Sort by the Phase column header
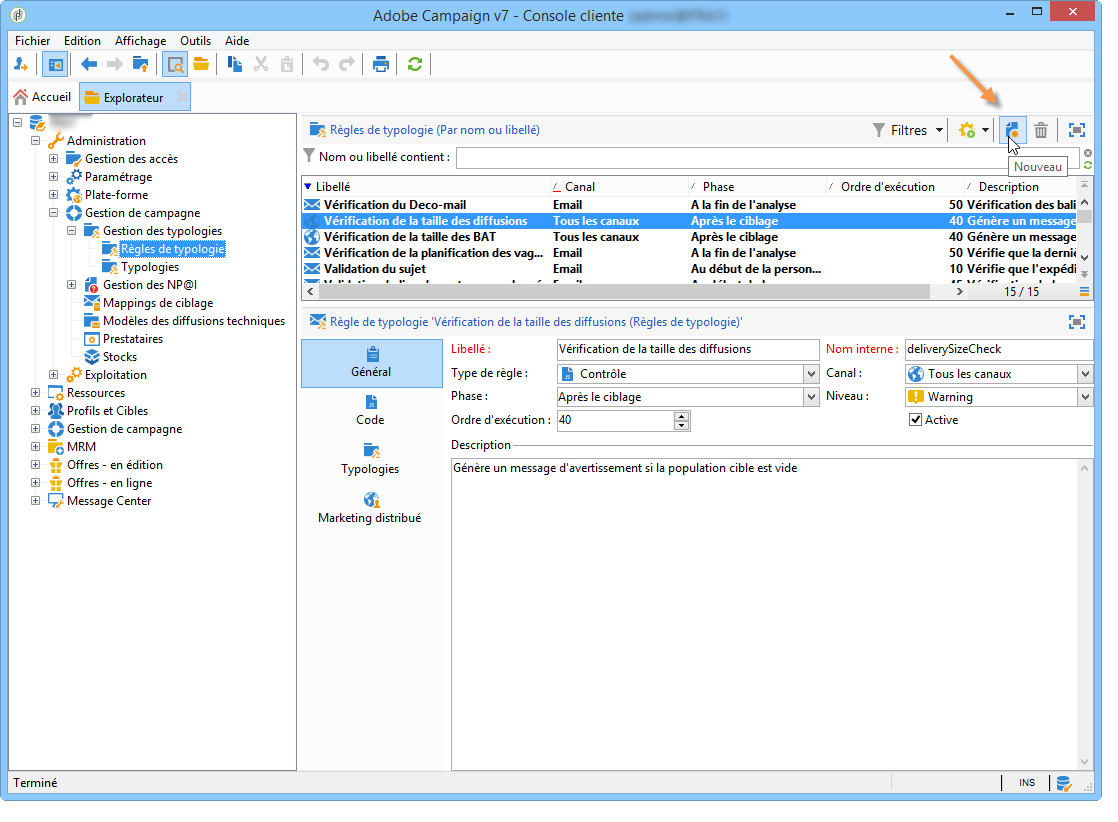This screenshot has width=1118, height=822. coord(757,187)
